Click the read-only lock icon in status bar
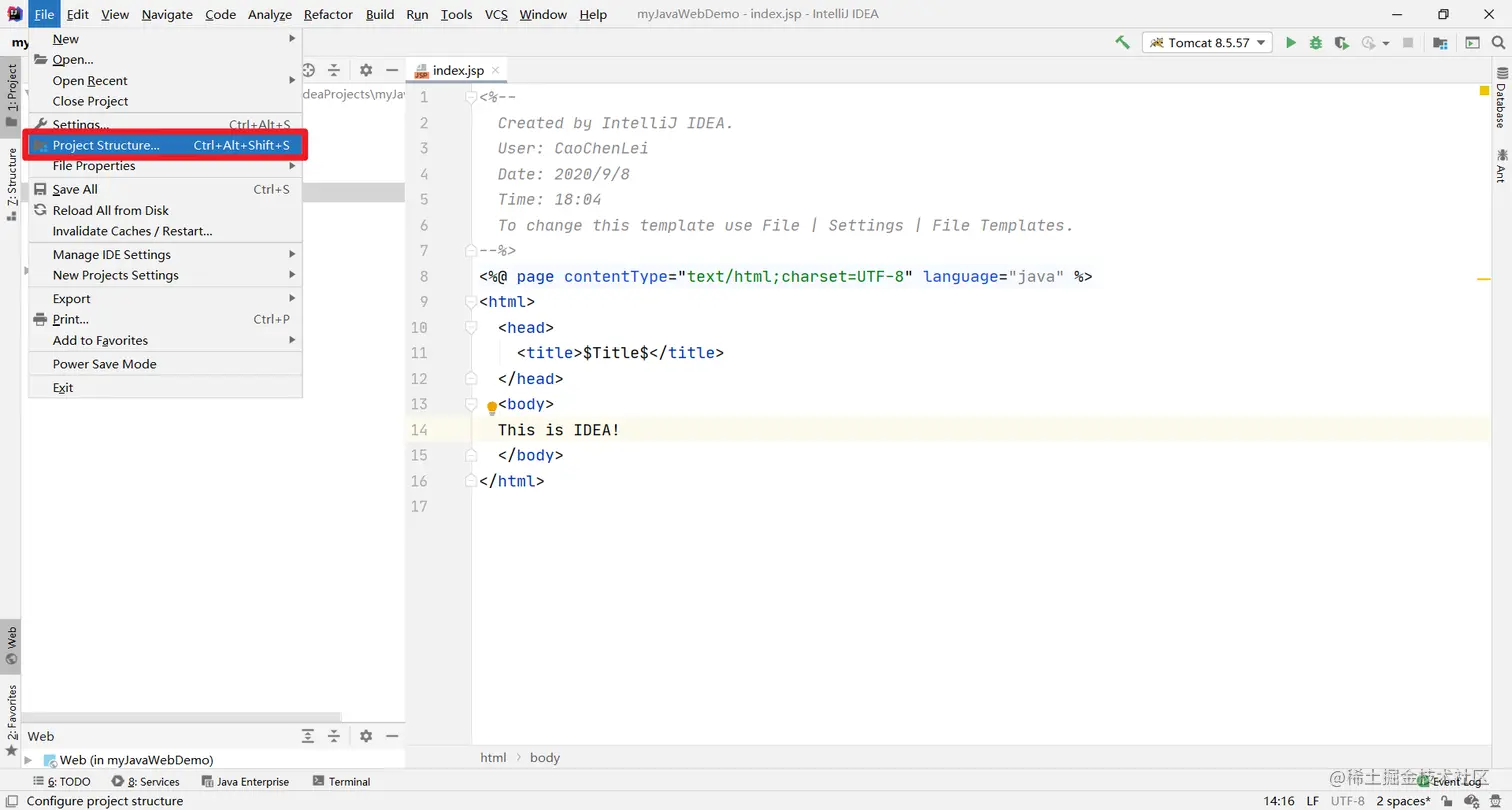 tap(1447, 801)
